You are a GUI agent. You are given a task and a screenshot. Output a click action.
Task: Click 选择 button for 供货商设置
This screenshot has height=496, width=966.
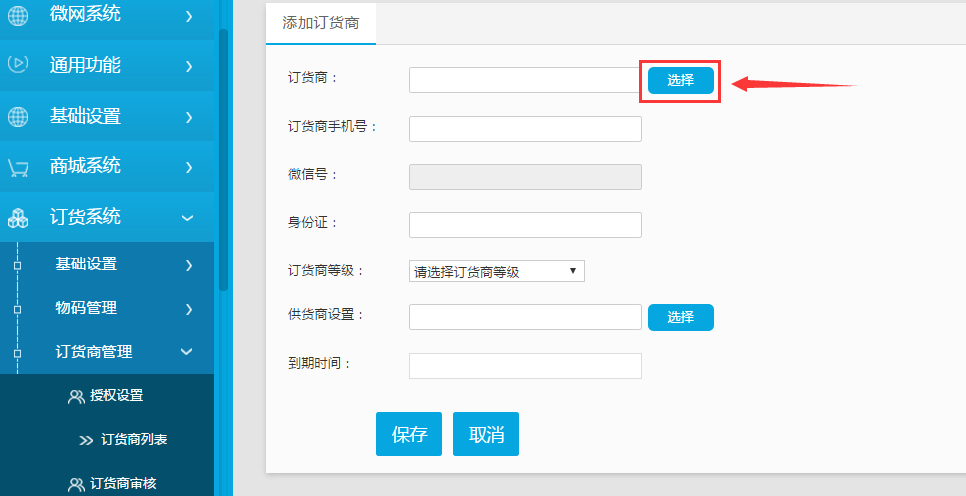681,317
